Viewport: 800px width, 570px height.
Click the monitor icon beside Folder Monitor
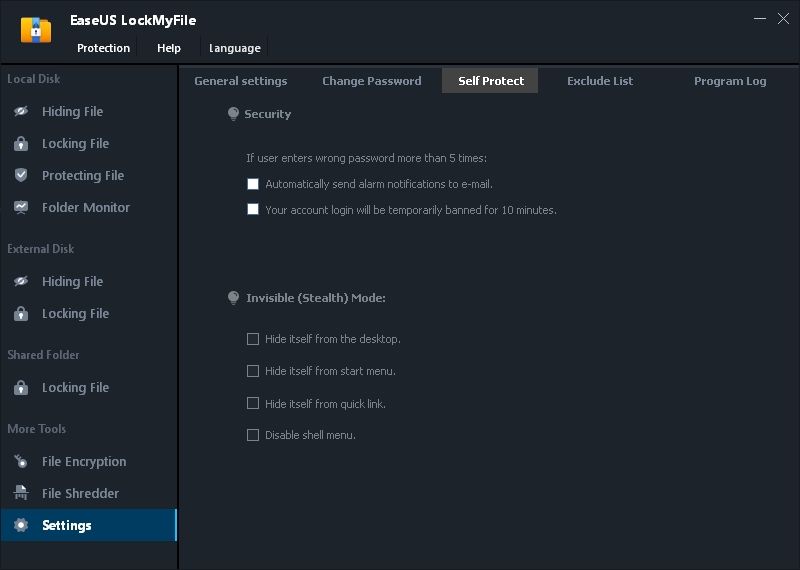pos(21,207)
